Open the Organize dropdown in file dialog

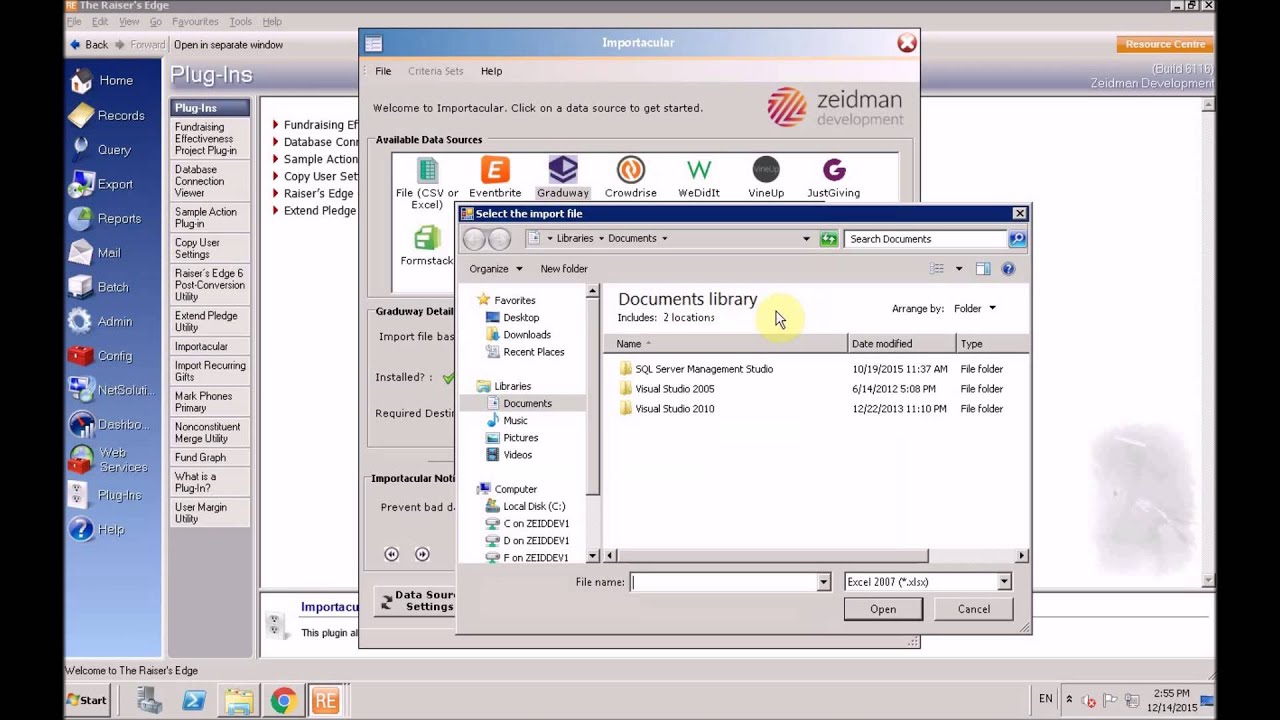[496, 269]
